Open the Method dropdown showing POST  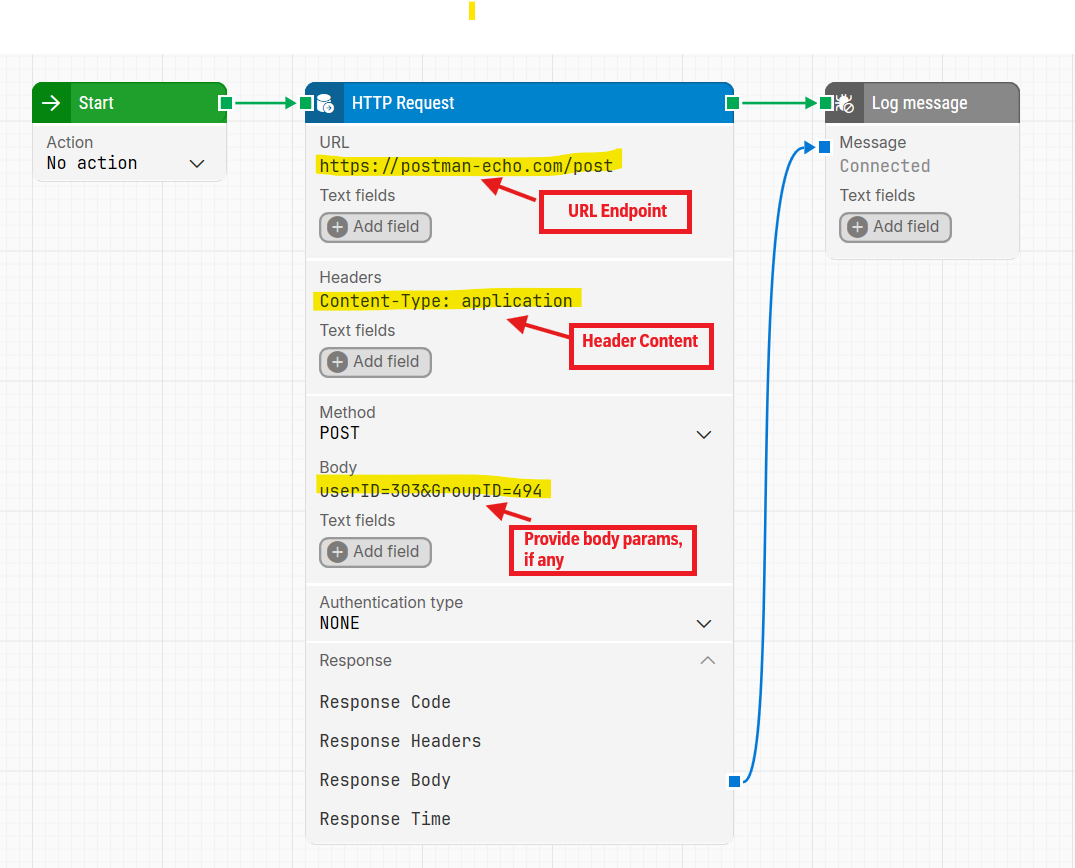[x=703, y=435]
